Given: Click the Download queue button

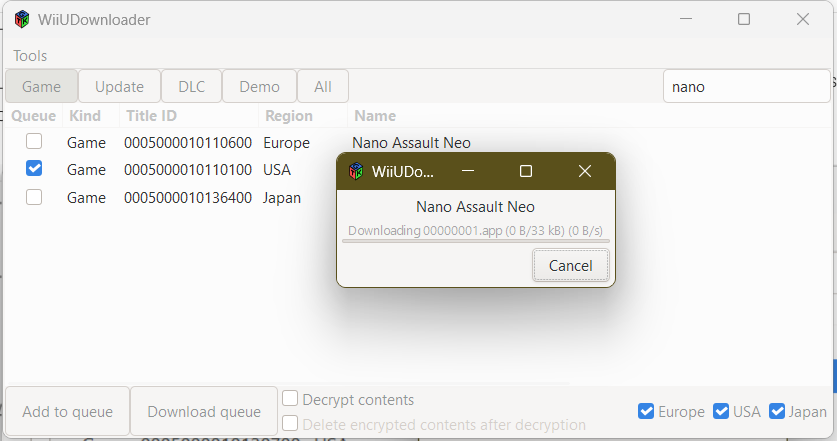Looking at the screenshot, I should [204, 412].
